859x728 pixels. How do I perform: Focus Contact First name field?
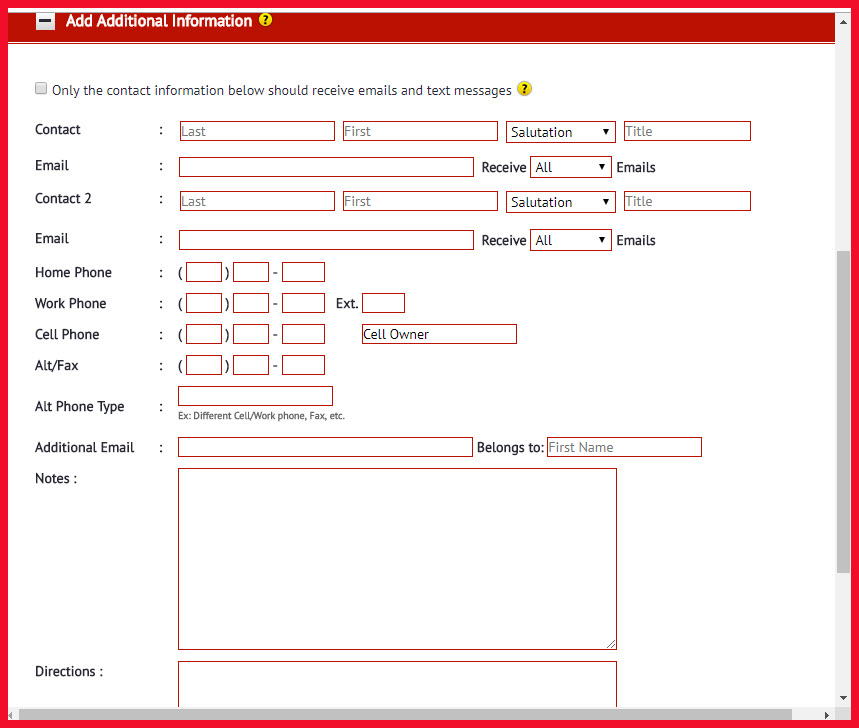(420, 131)
